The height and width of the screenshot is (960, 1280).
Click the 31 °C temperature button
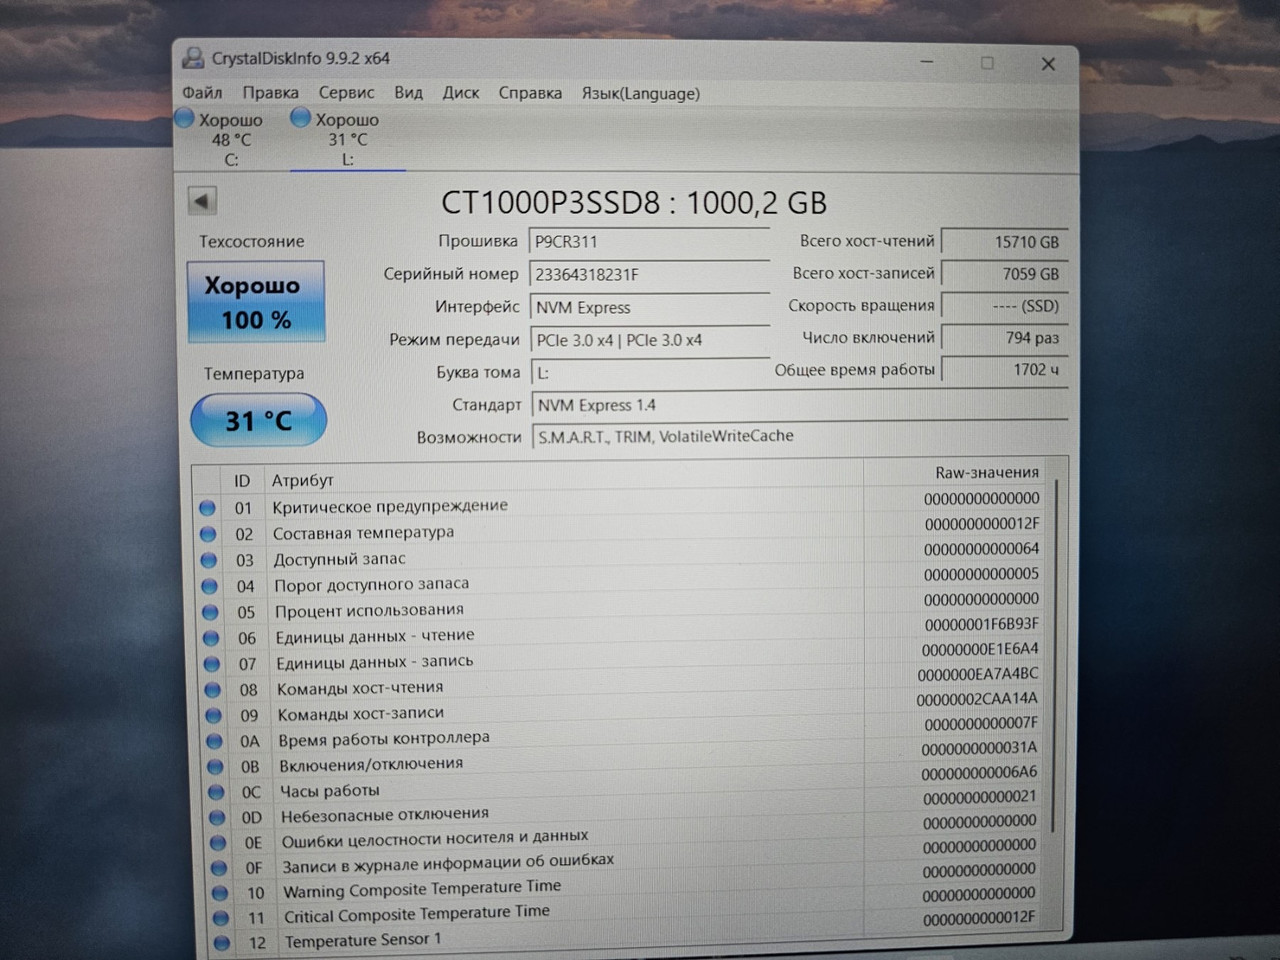click(x=258, y=420)
